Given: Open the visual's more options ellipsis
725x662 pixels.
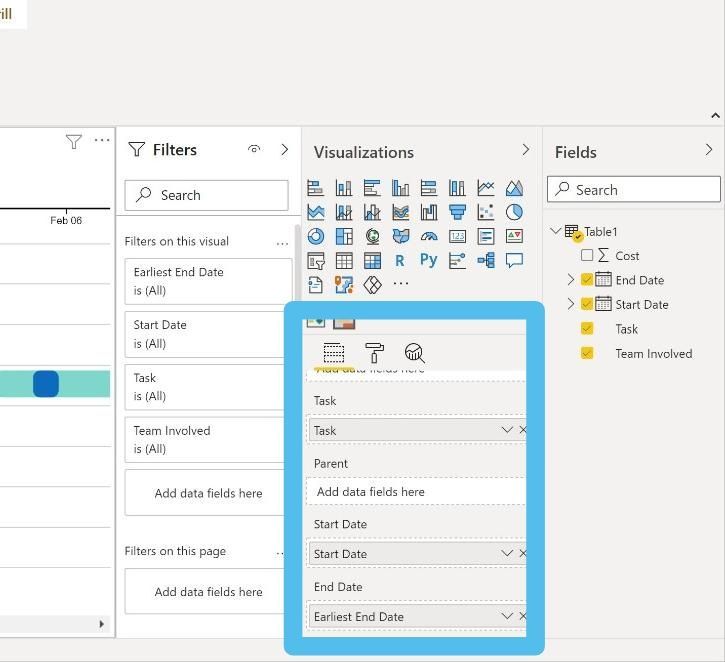Looking at the screenshot, I should 102,140.
